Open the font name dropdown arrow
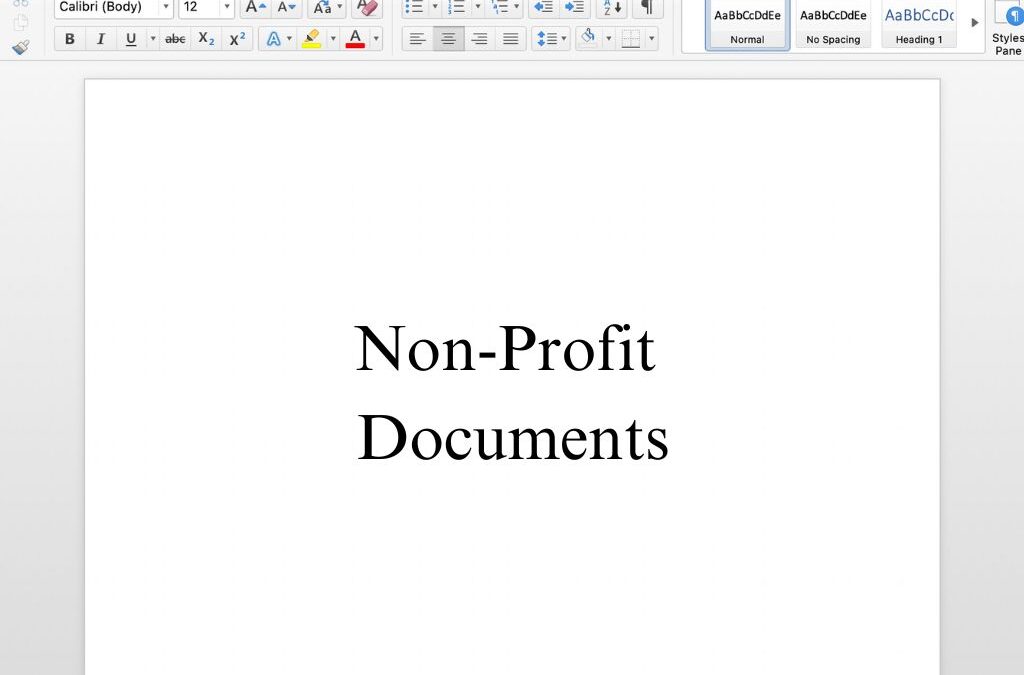1024x675 pixels. [x=166, y=7]
